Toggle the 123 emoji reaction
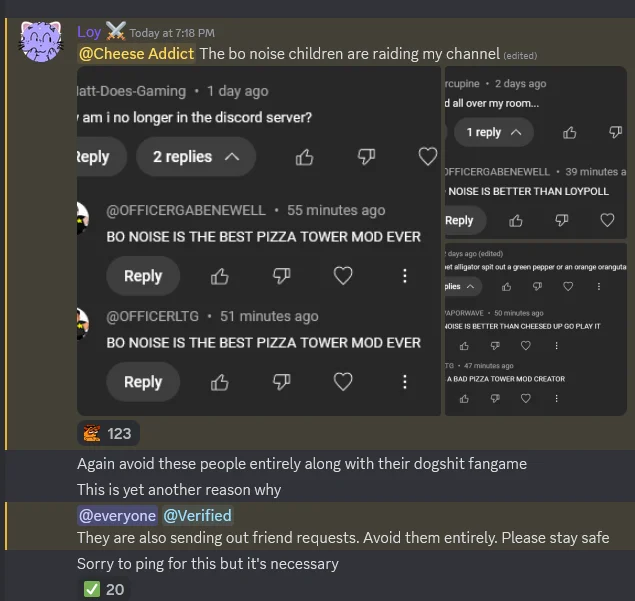The width and height of the screenshot is (635, 601). 107,433
